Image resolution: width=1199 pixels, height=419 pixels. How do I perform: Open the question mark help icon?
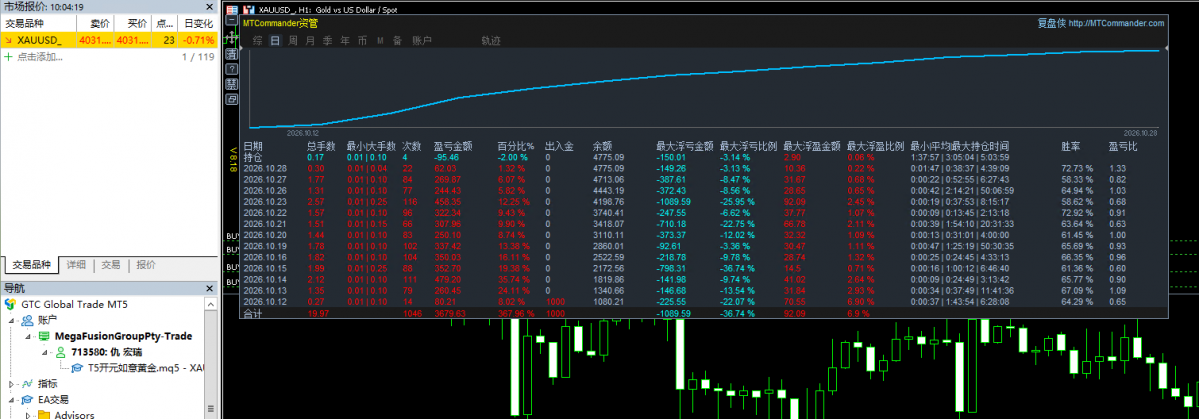pos(232,69)
